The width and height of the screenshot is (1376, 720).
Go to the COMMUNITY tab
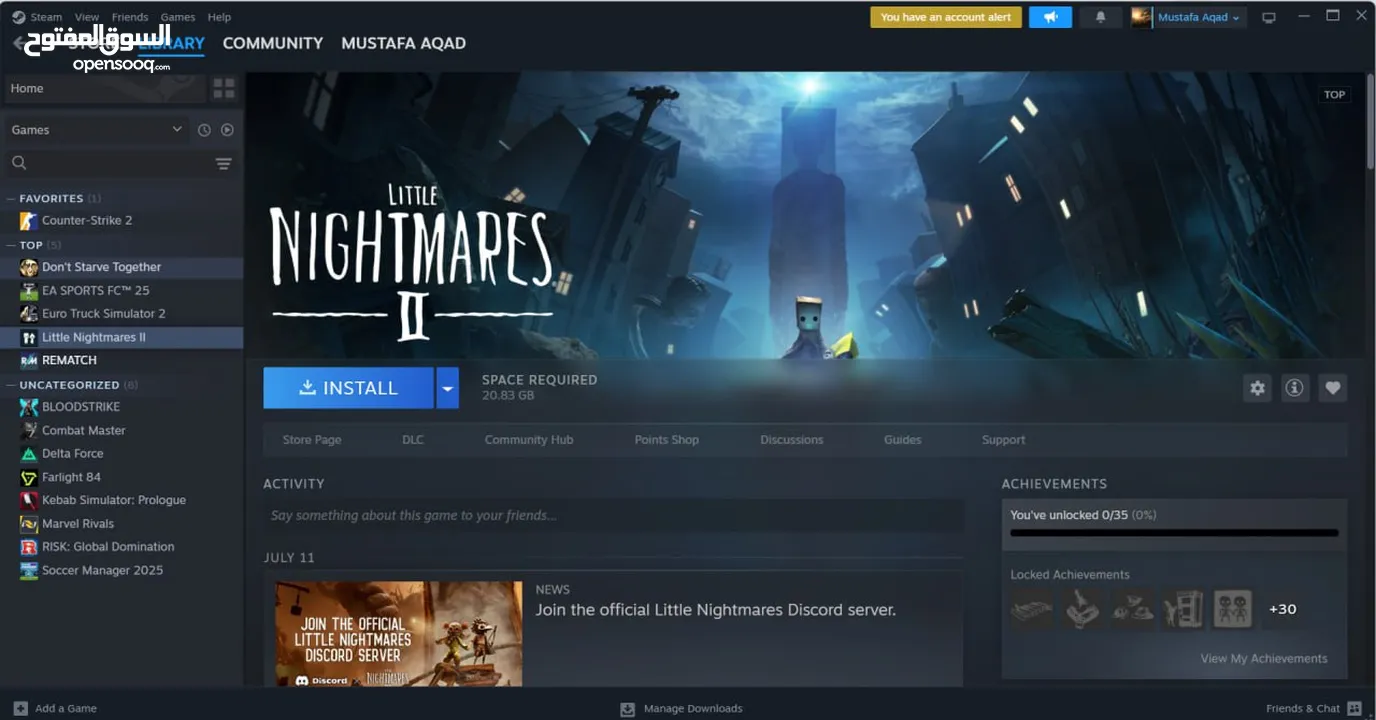click(273, 43)
